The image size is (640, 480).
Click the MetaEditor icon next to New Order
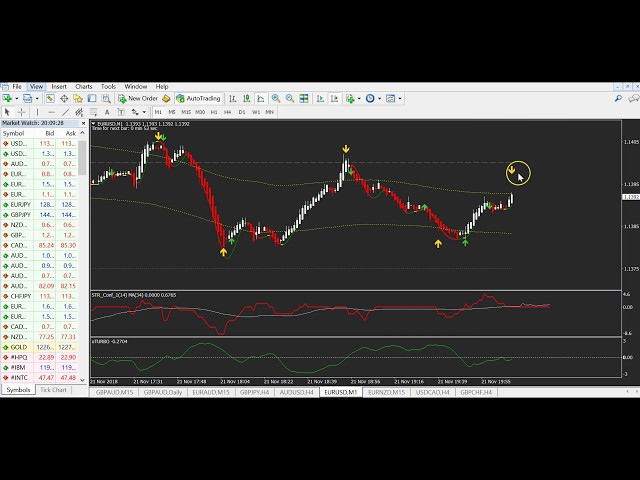(x=167, y=99)
